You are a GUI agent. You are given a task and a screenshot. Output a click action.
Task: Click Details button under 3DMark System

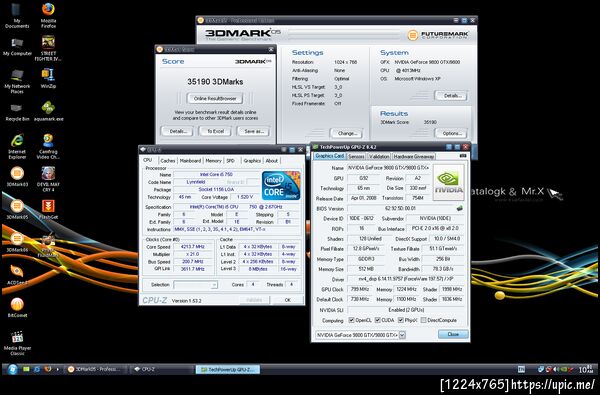(452, 96)
